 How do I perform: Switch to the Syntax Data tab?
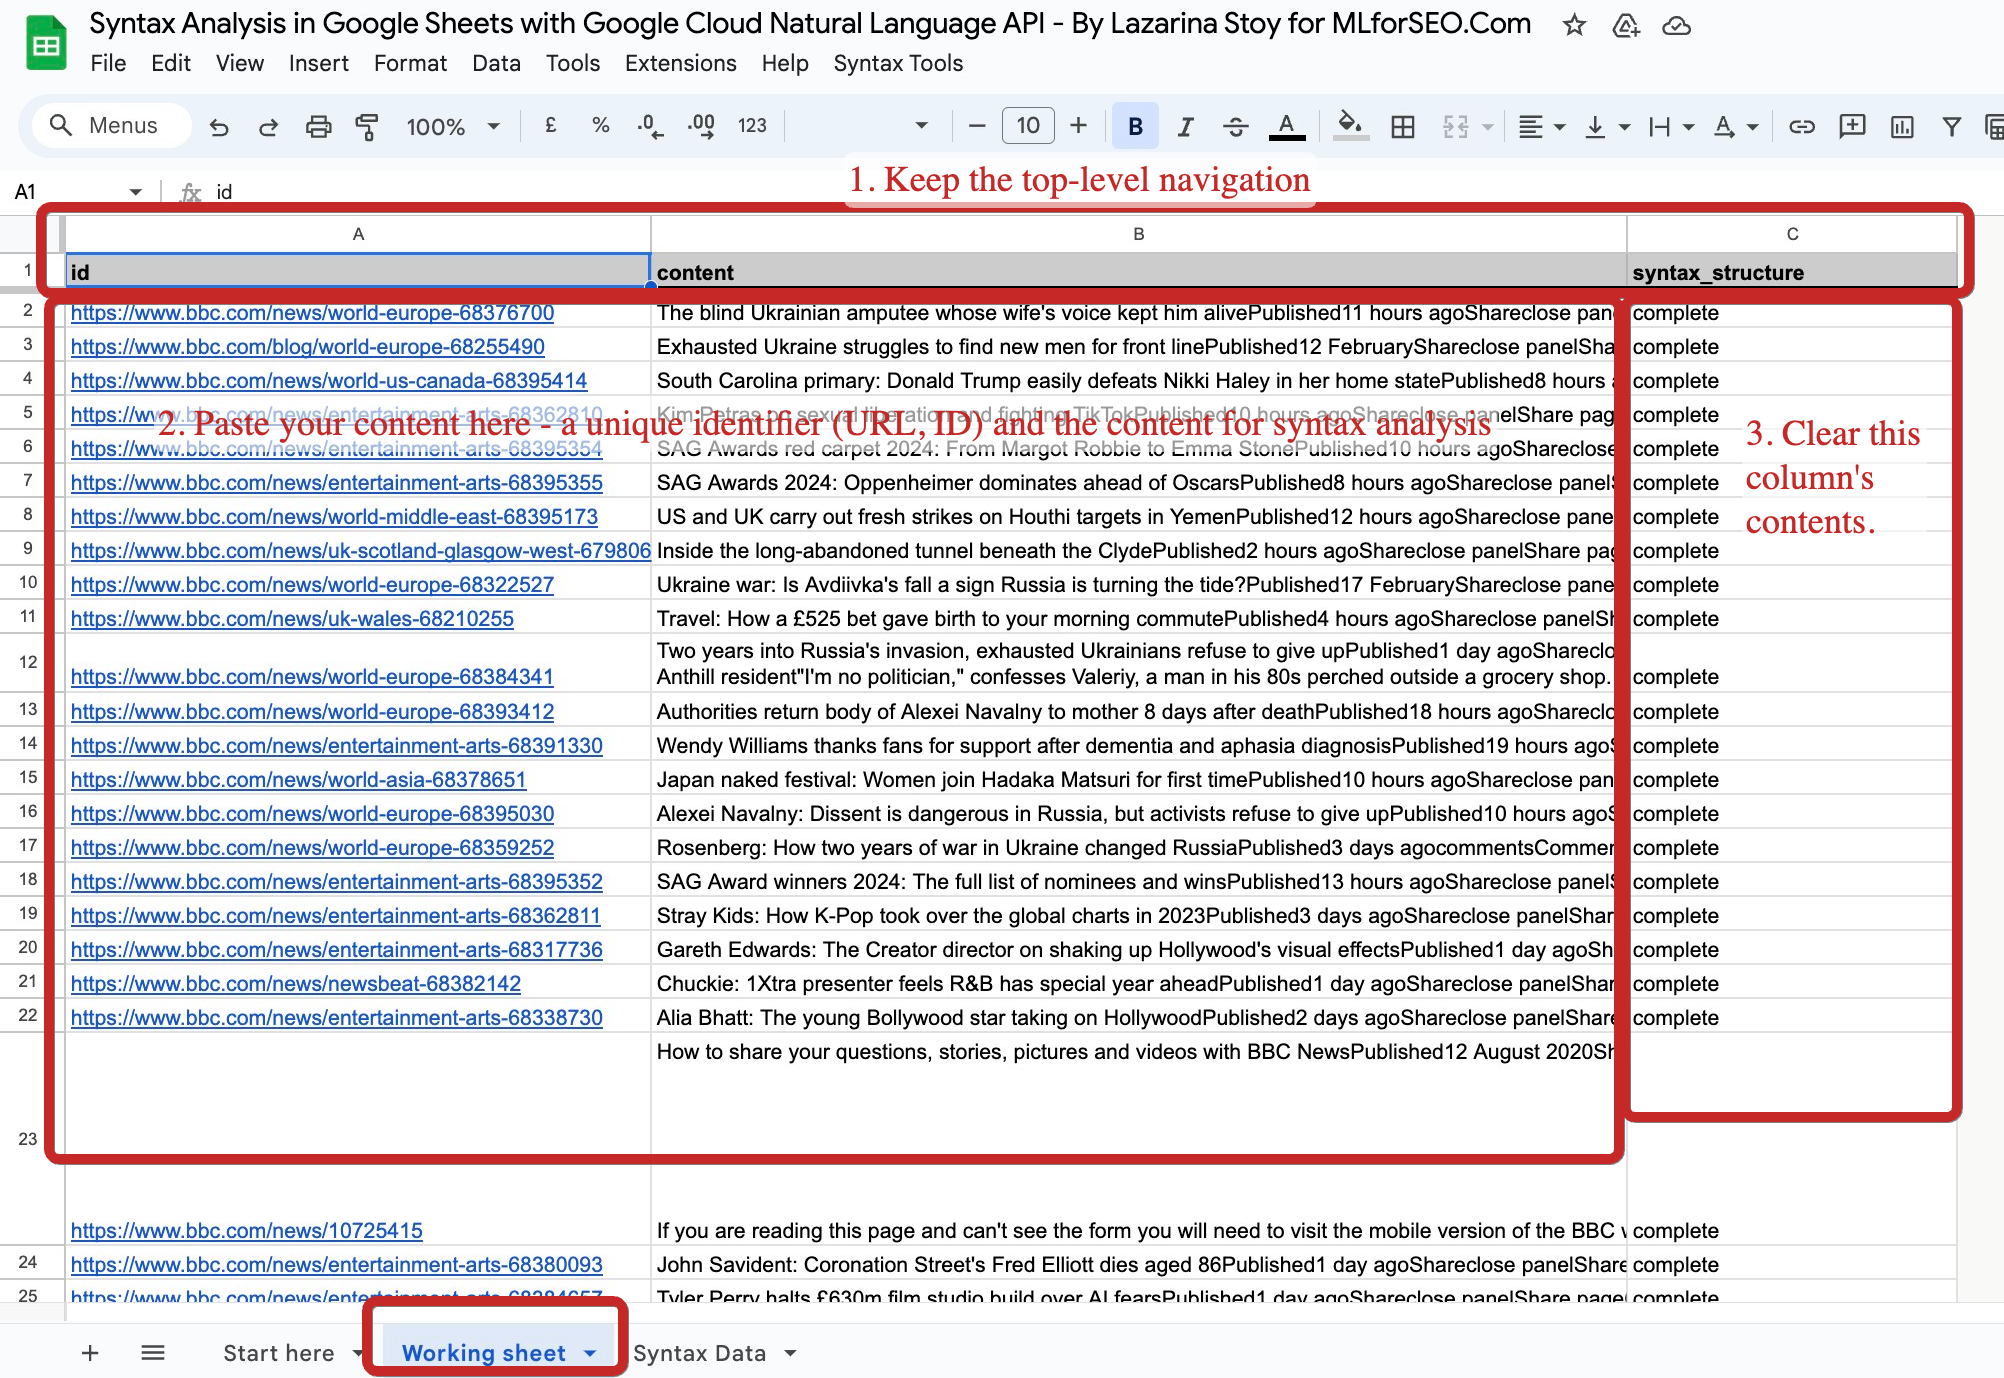click(x=699, y=1353)
